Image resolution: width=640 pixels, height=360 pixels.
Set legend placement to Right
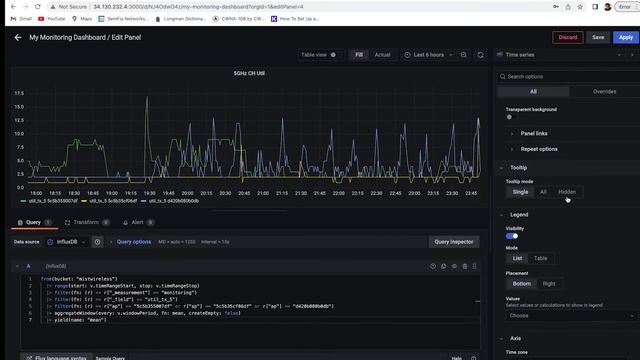pyautogui.click(x=549, y=284)
